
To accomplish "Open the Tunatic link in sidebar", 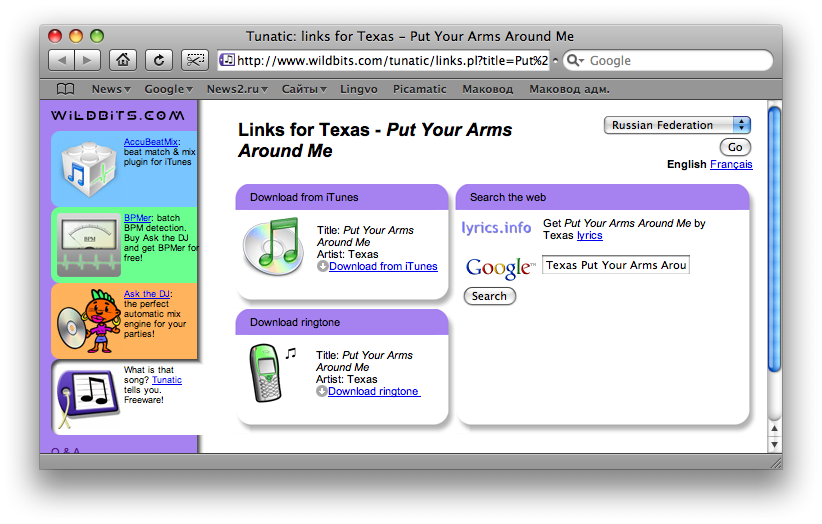I will point(167,380).
